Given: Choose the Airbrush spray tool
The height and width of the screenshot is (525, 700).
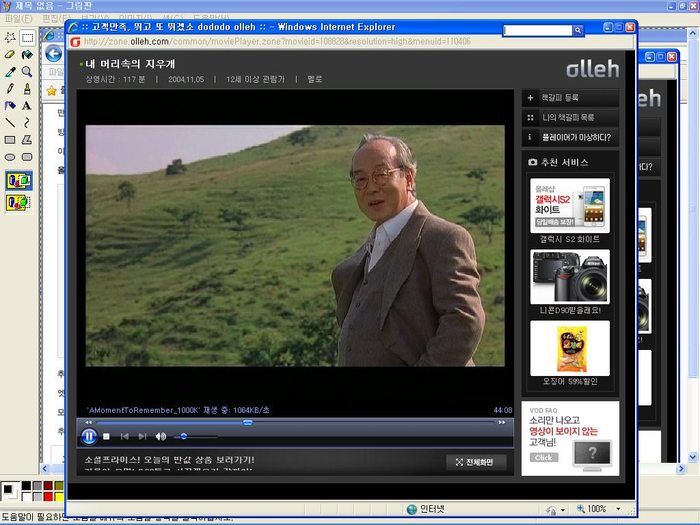Looking at the screenshot, I should click(10, 106).
